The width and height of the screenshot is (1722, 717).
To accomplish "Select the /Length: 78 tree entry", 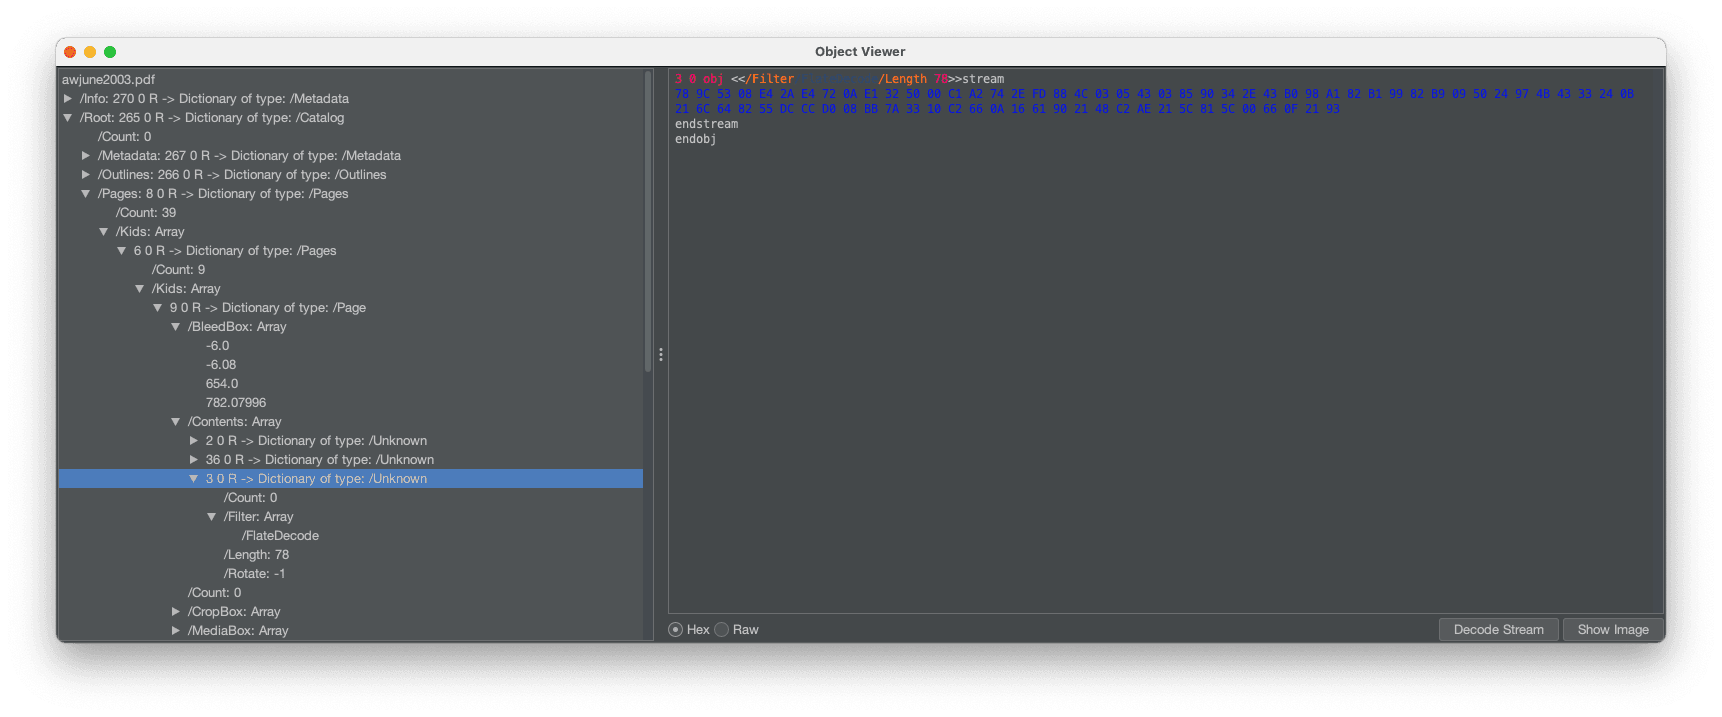I will pos(256,555).
